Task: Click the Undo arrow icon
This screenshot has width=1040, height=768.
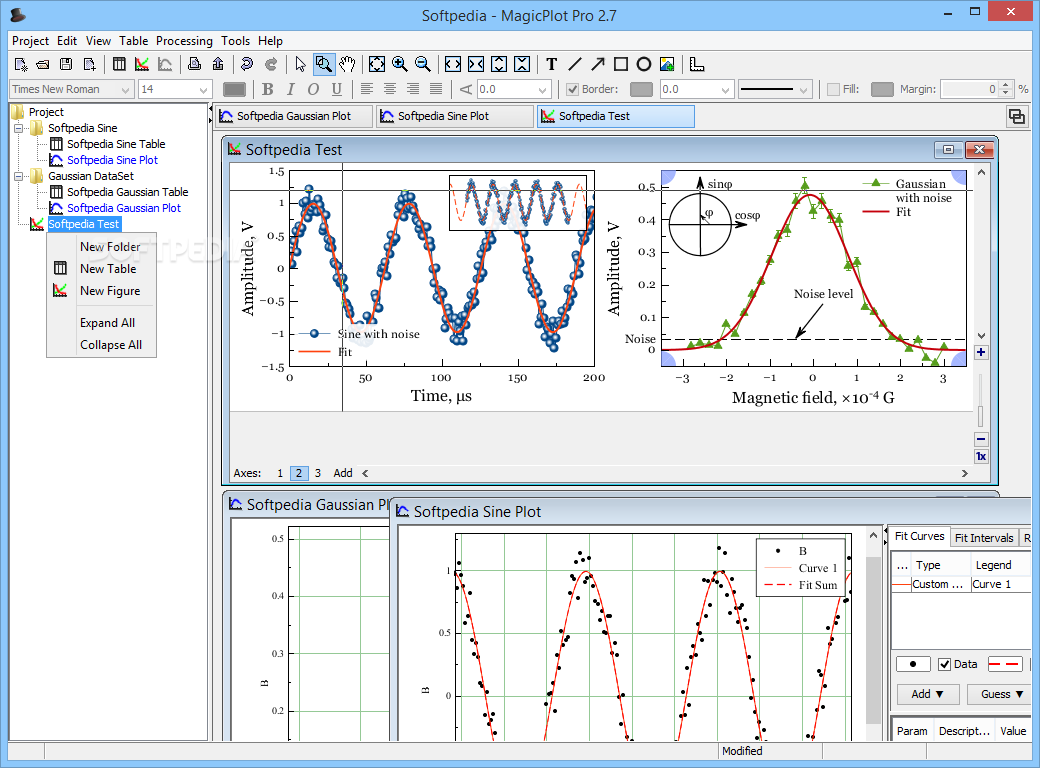Action: click(246, 65)
